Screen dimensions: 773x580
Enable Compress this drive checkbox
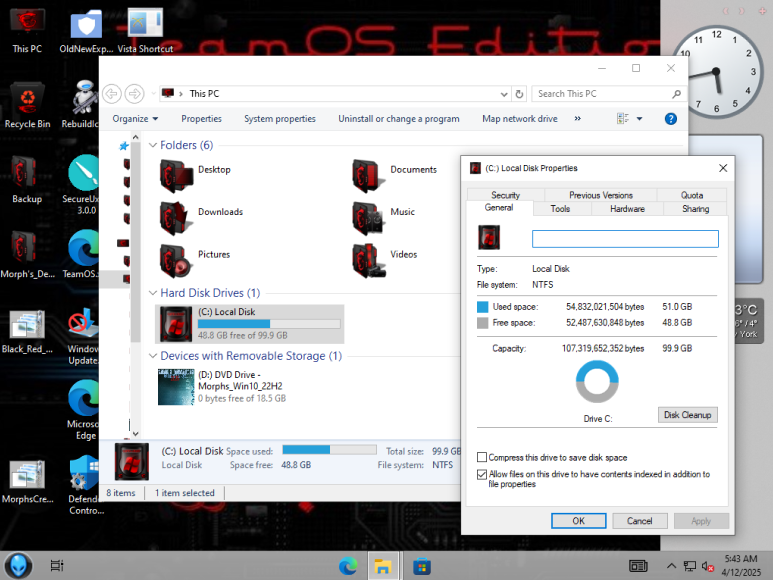click(x=482, y=457)
